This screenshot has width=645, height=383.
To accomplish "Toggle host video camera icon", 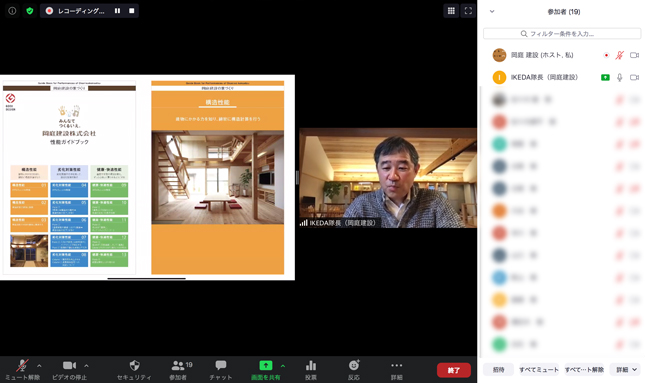I will [x=634, y=55].
